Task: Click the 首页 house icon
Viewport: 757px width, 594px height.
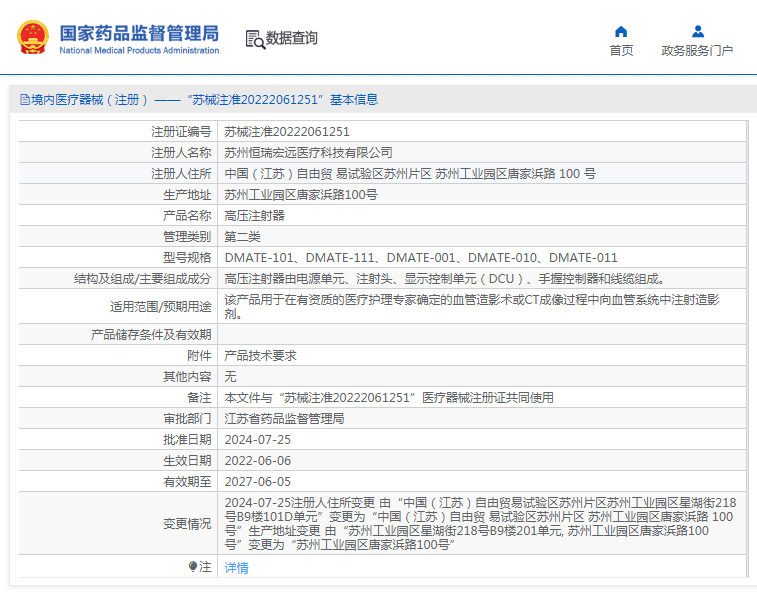Action: 621,31
